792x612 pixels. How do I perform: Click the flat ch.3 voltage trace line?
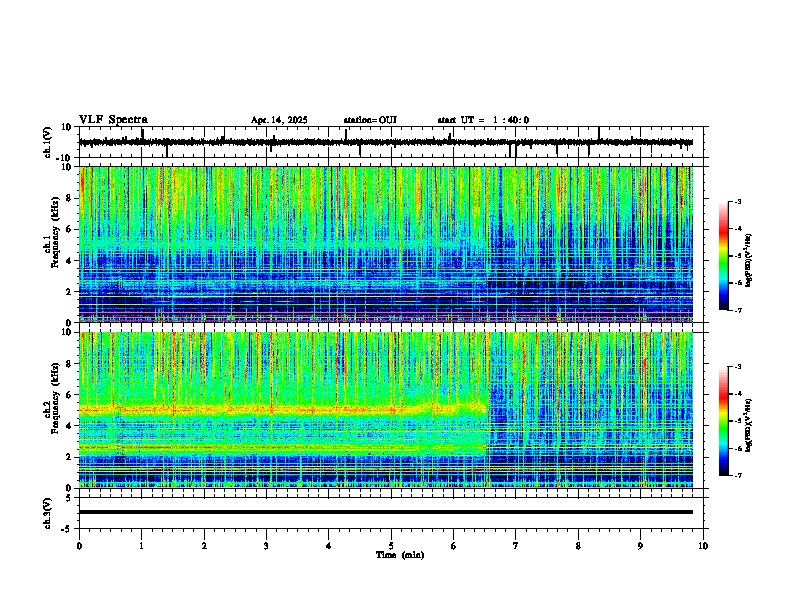pyautogui.click(x=385, y=512)
